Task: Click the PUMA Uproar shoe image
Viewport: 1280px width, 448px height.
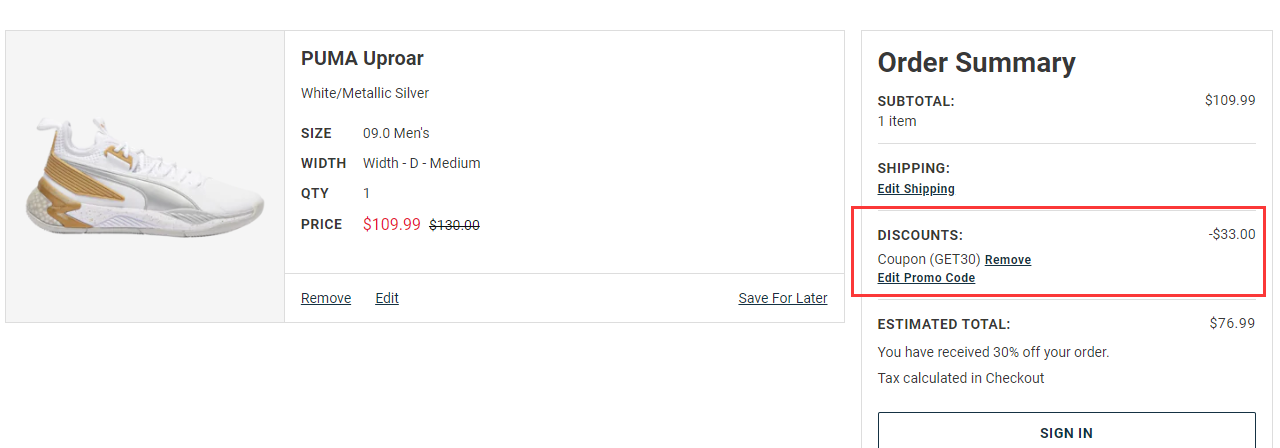Action: (146, 178)
